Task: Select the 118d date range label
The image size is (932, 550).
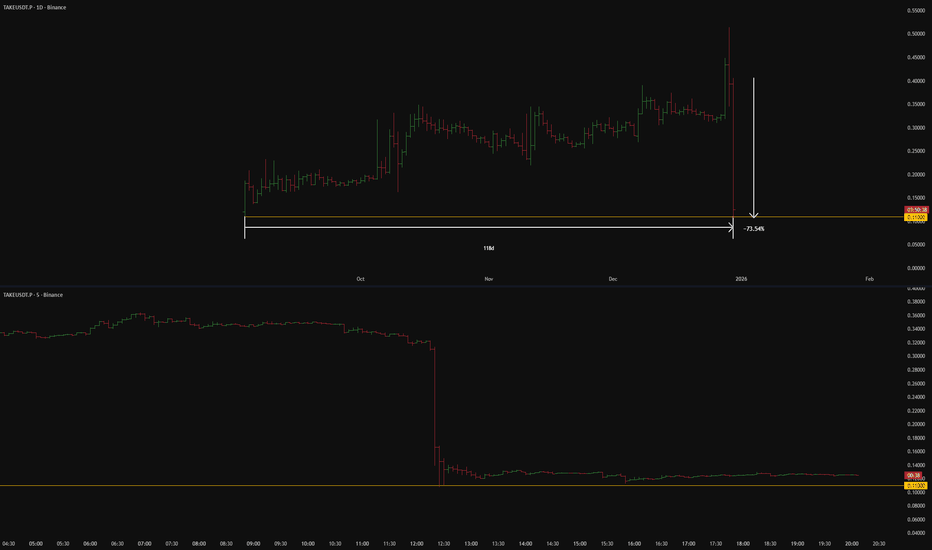Action: point(489,248)
